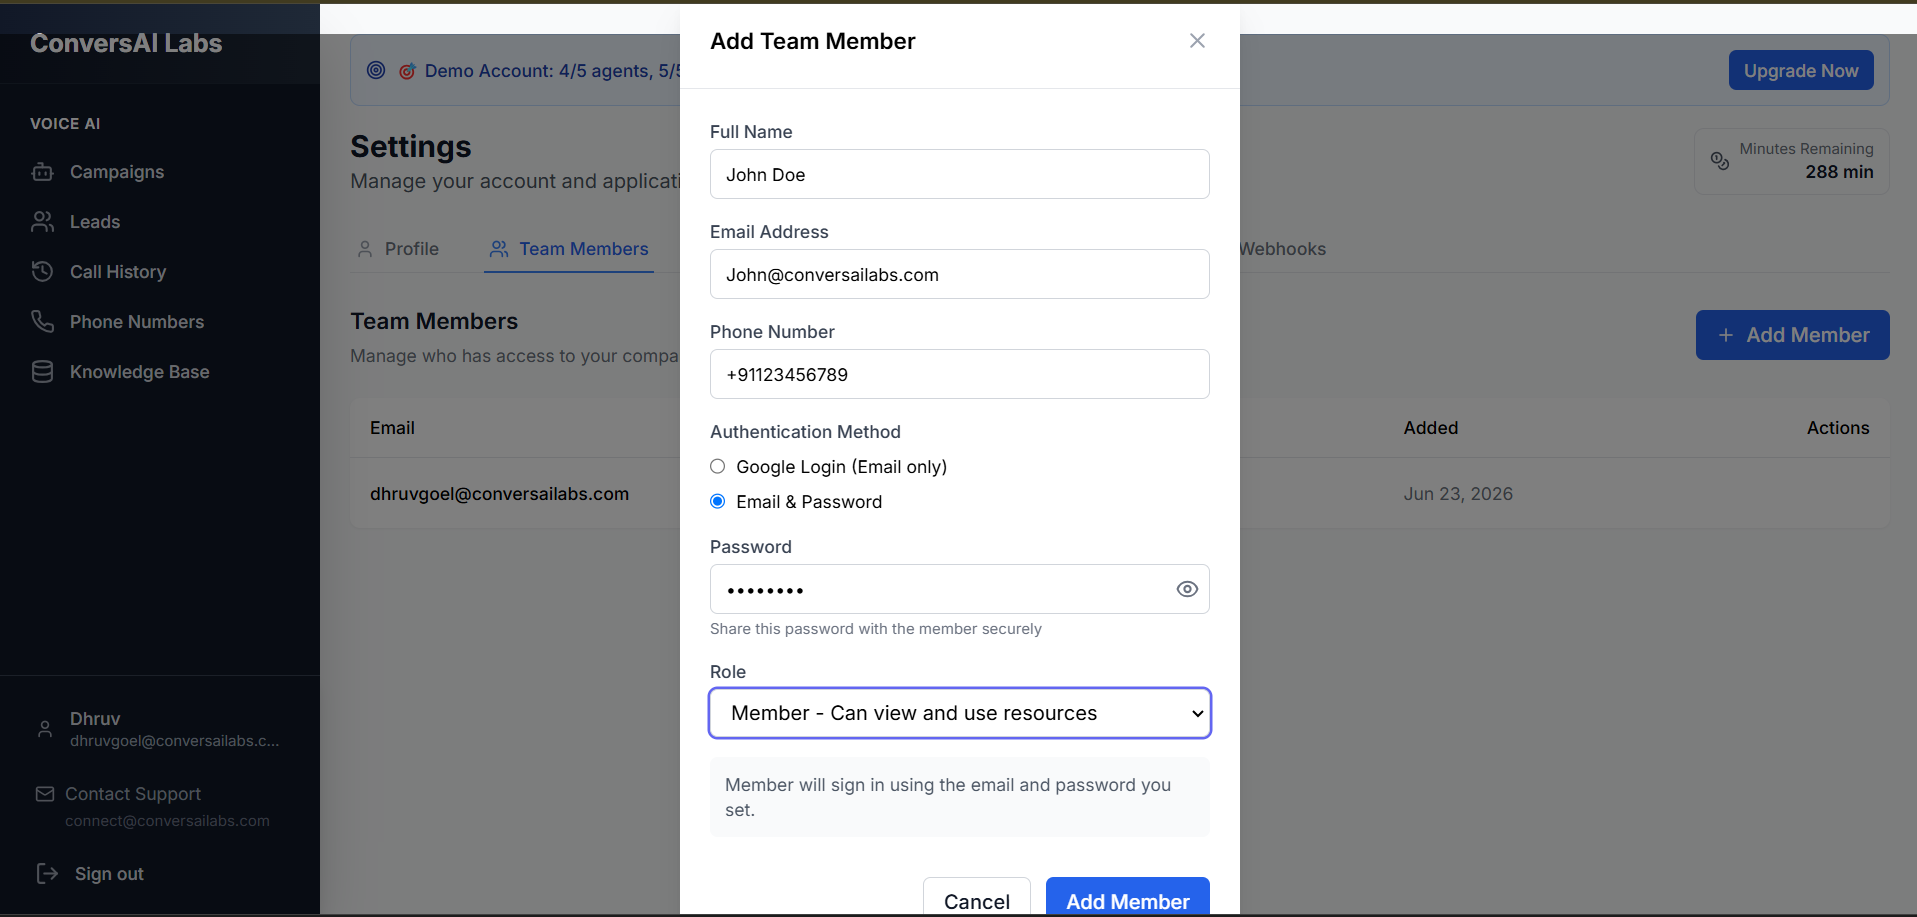The height and width of the screenshot is (917, 1917).
Task: Click the Phone Numbers handset icon
Action: (x=43, y=322)
